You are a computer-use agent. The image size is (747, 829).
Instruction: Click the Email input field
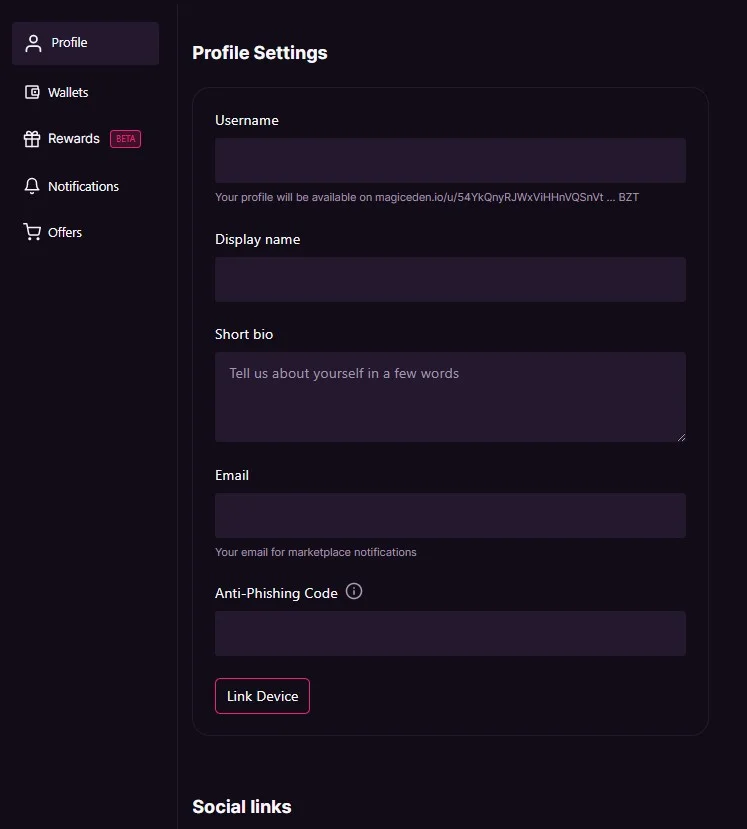pos(450,515)
